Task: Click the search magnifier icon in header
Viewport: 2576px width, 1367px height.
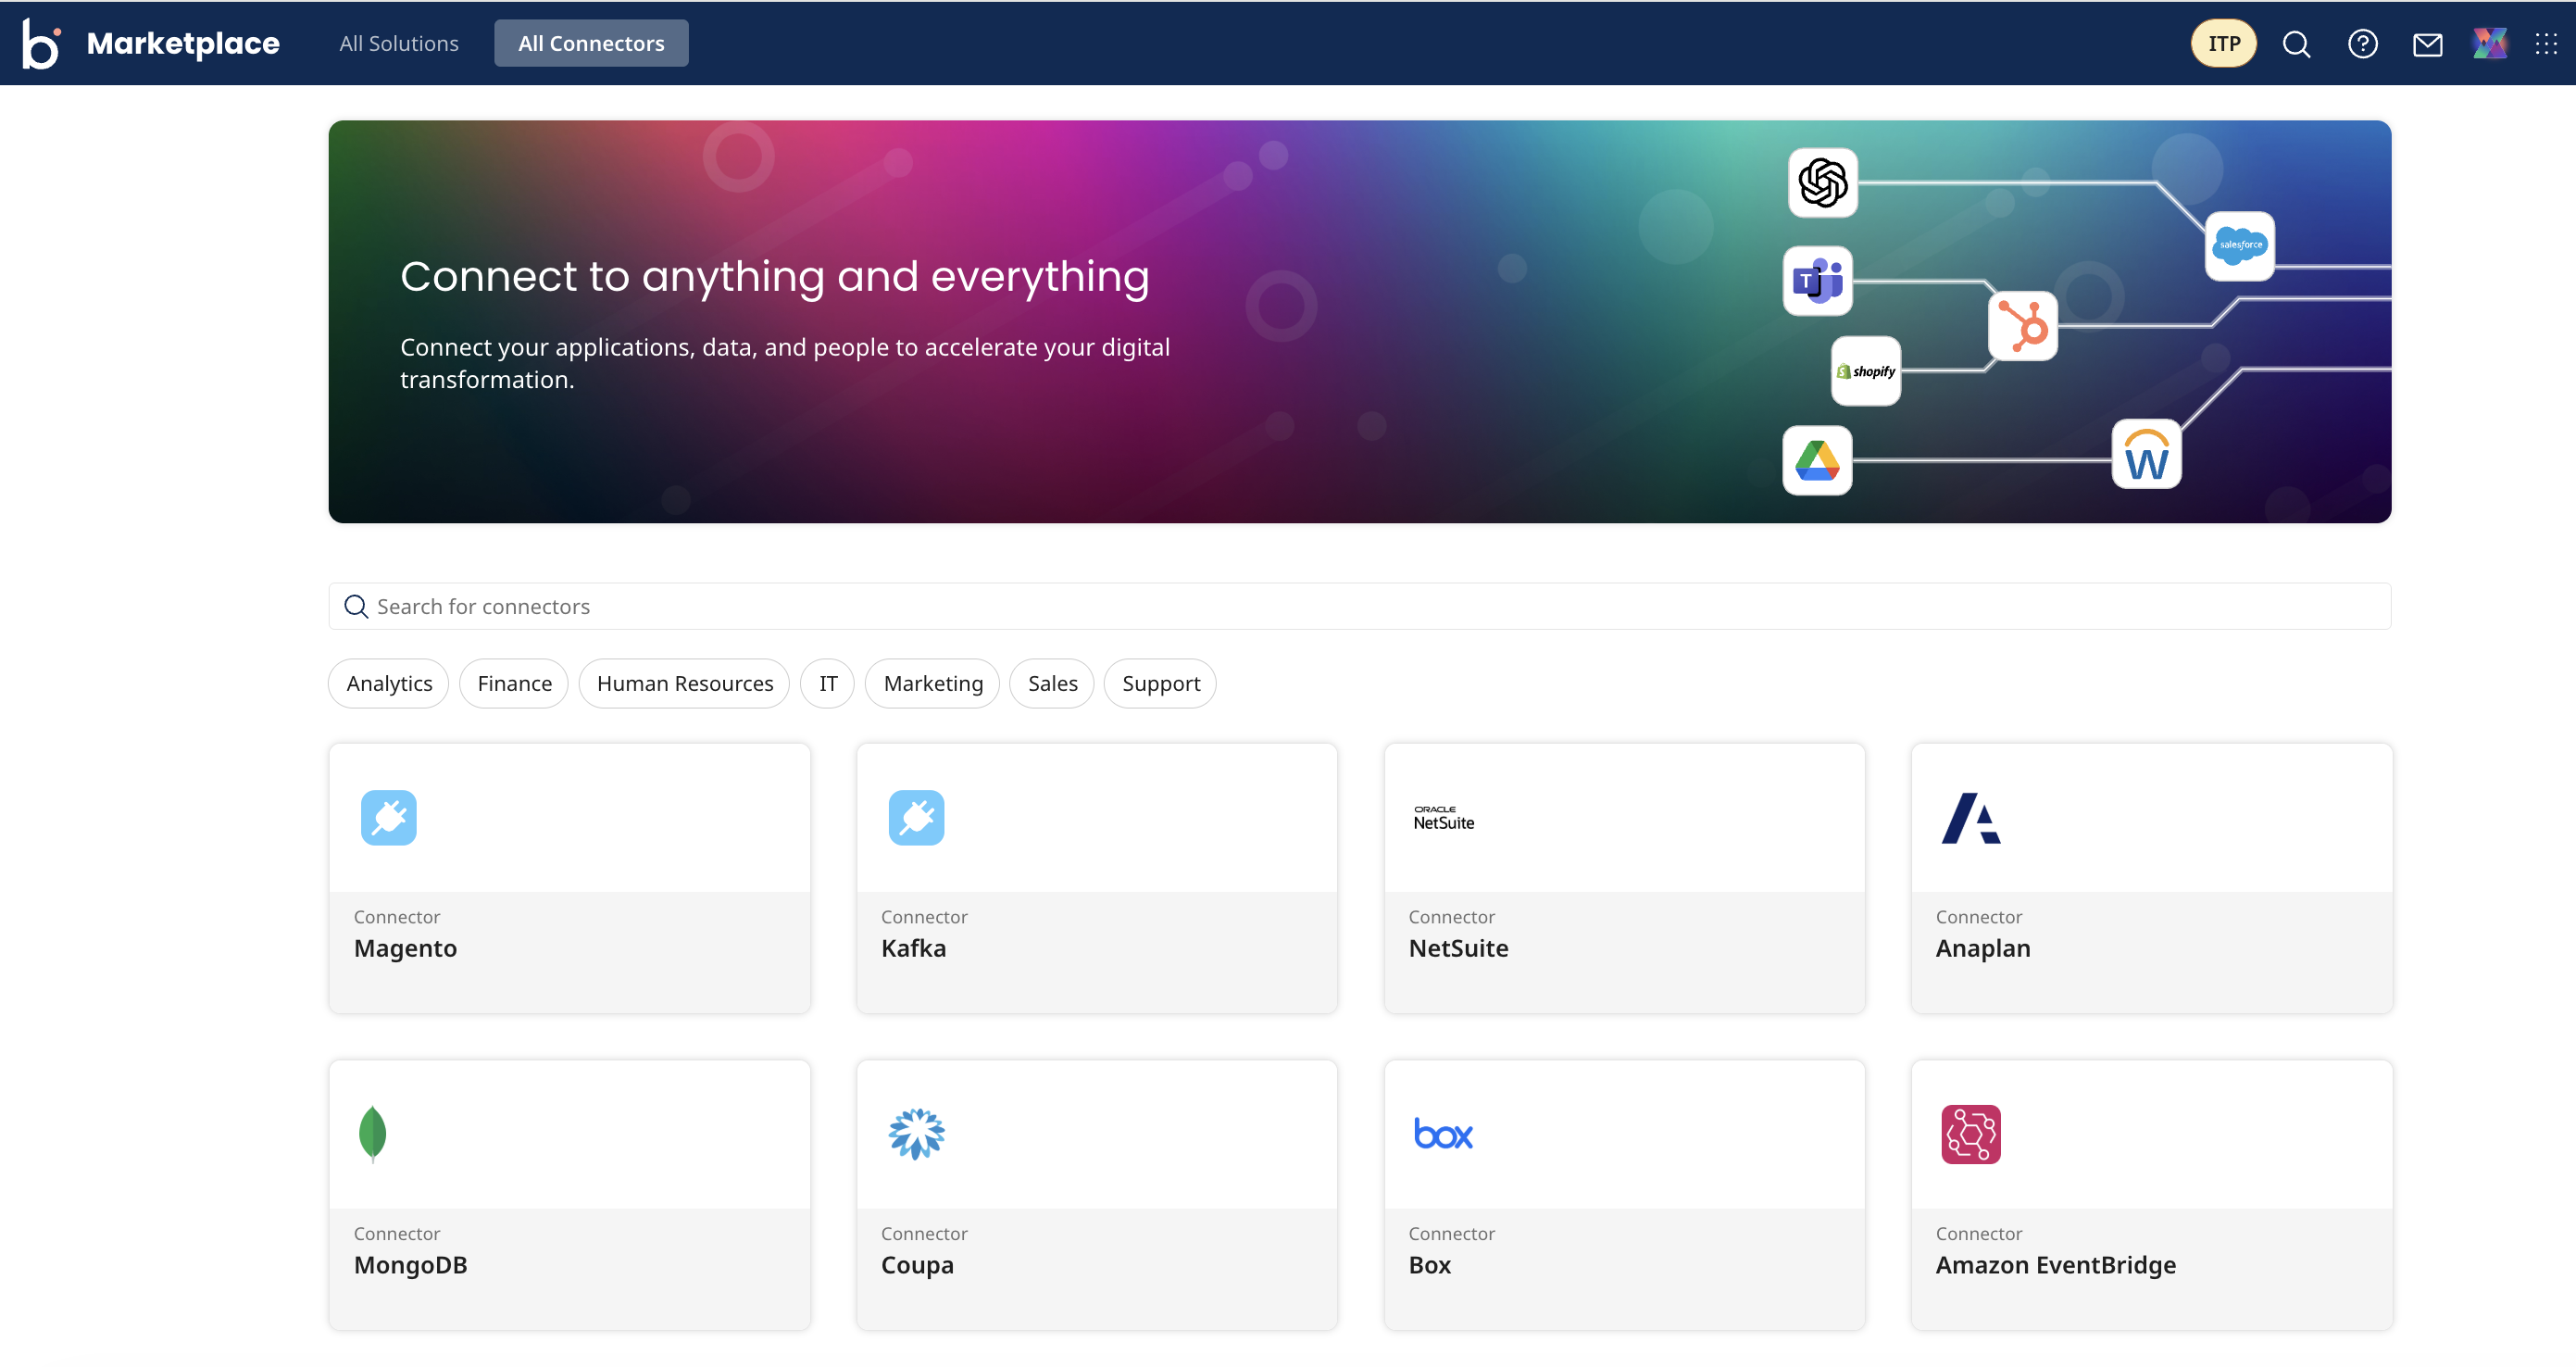Action: pos(2296,44)
